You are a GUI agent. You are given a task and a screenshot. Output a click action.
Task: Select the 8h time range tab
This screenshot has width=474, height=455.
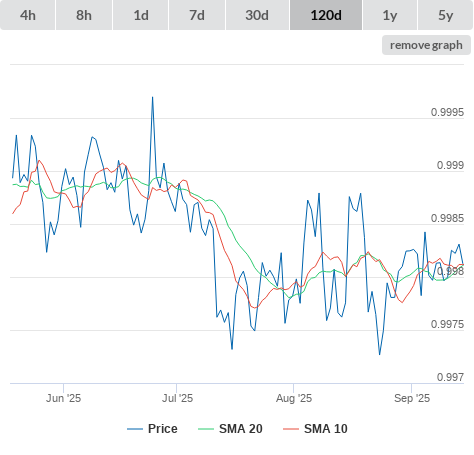pyautogui.click(x=84, y=15)
